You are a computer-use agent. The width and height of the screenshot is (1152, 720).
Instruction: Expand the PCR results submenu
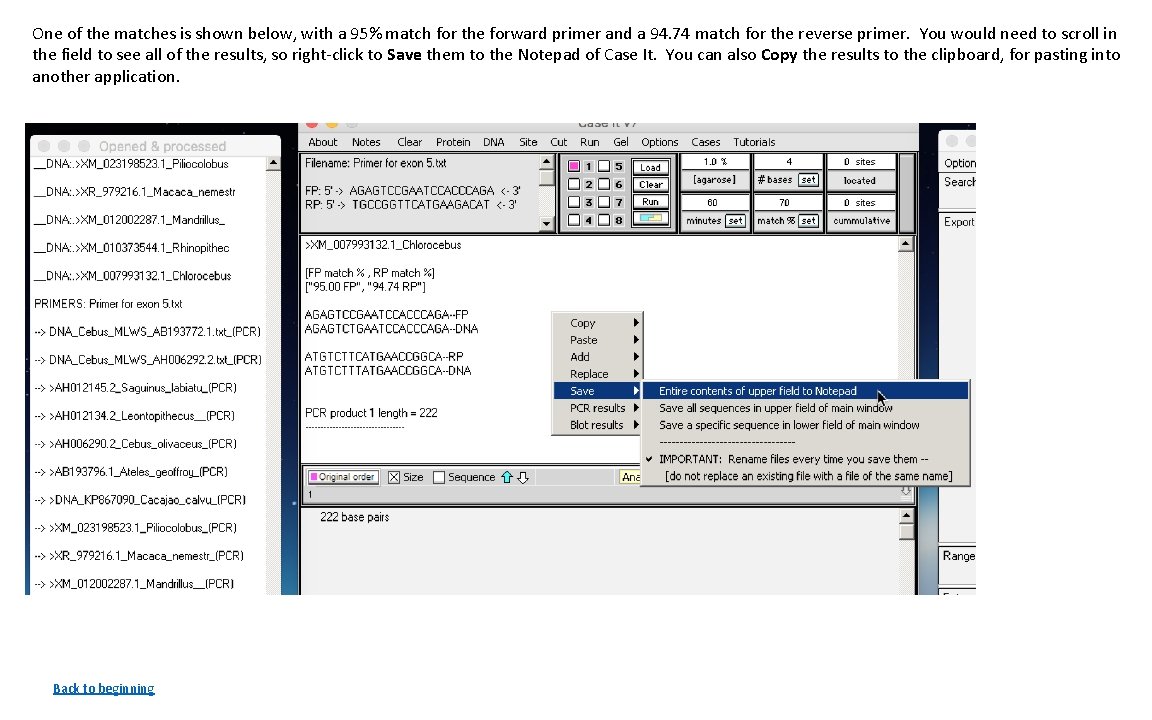click(x=597, y=408)
